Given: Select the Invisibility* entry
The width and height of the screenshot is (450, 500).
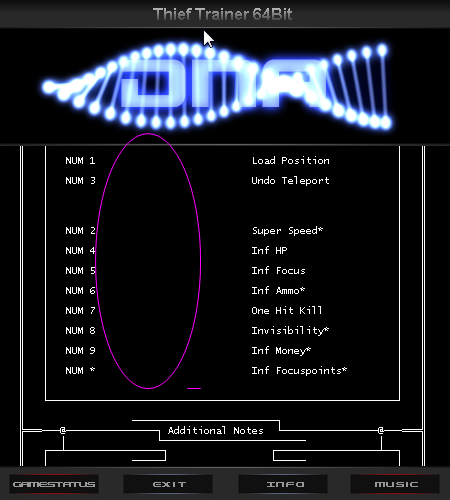Looking at the screenshot, I should tap(290, 331).
